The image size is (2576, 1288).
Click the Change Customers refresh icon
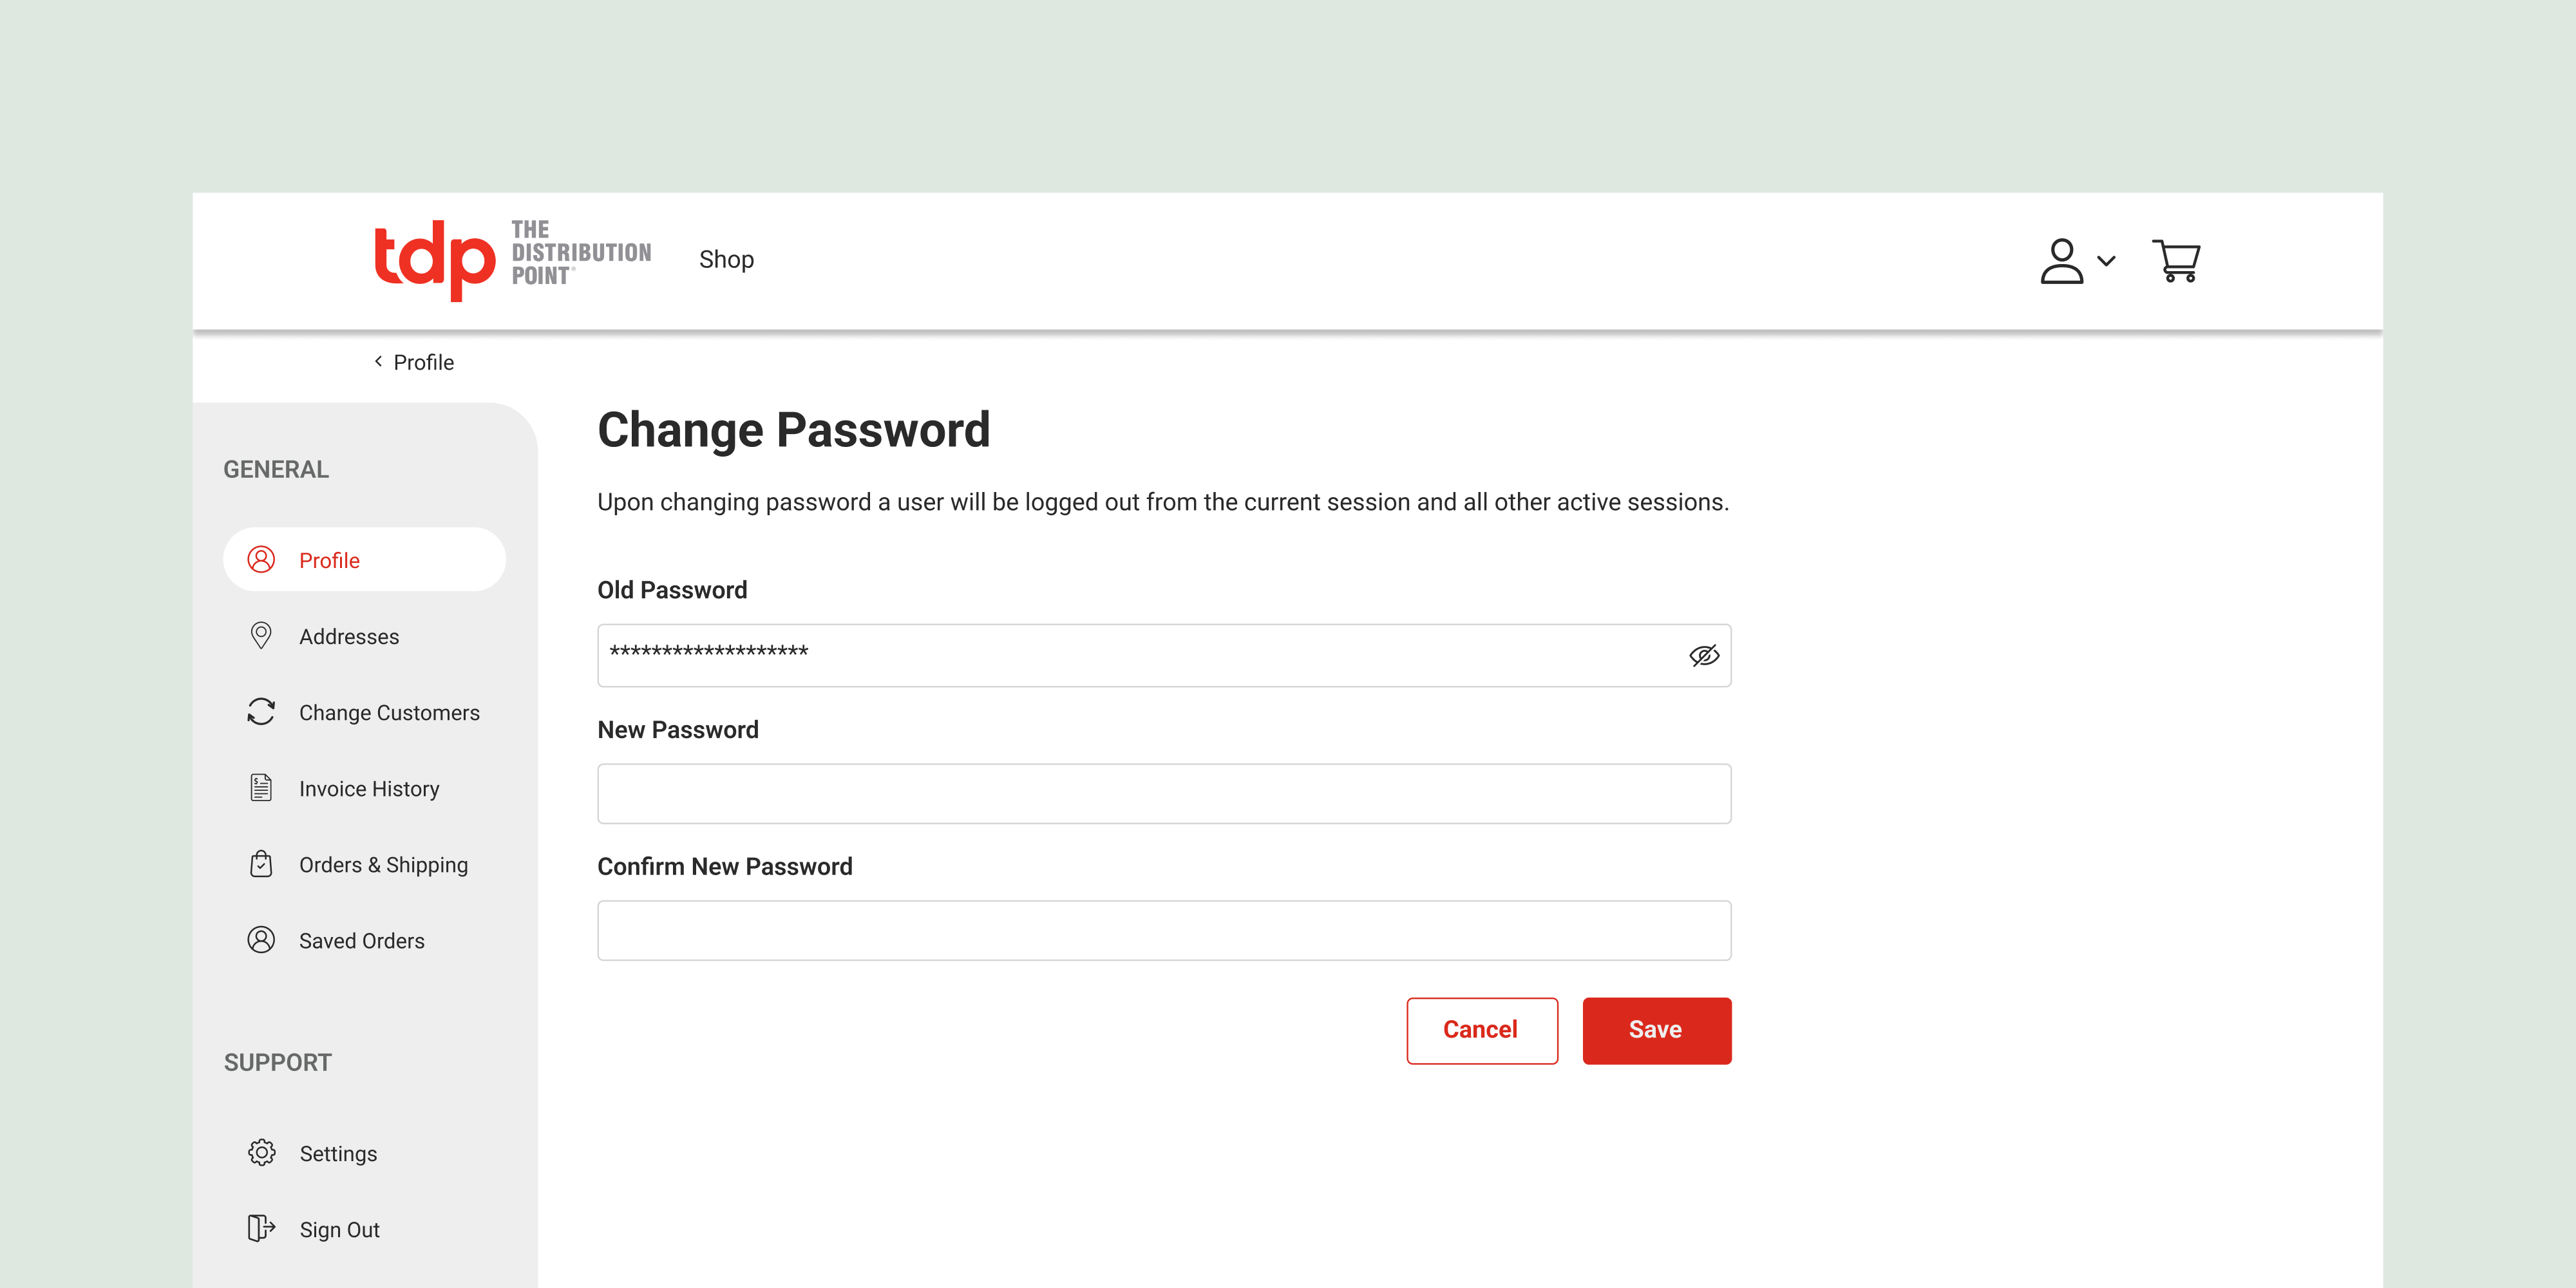point(261,712)
